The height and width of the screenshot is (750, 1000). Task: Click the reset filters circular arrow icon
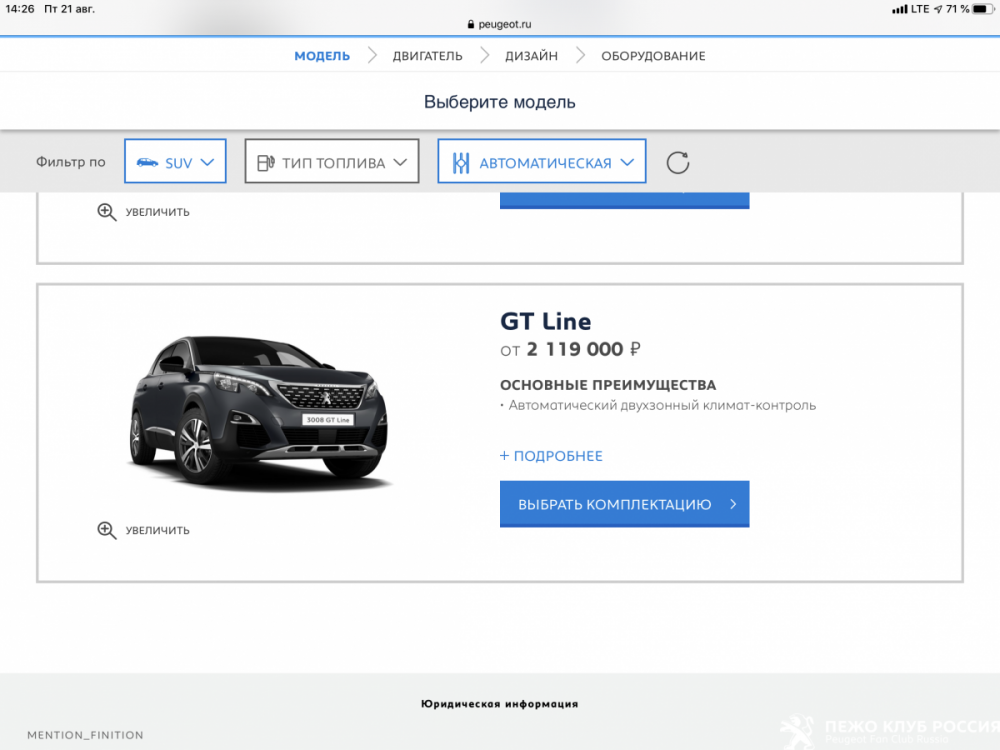pyautogui.click(x=677, y=163)
